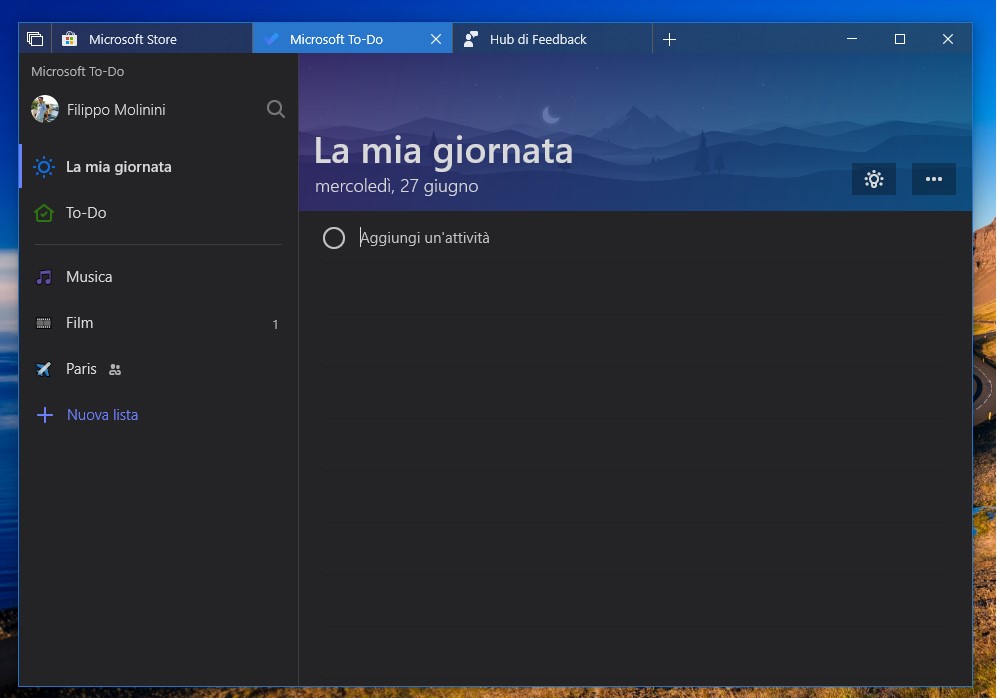Click the shared people icon next to Paris
Screen dimensions: 997x698
(114, 369)
